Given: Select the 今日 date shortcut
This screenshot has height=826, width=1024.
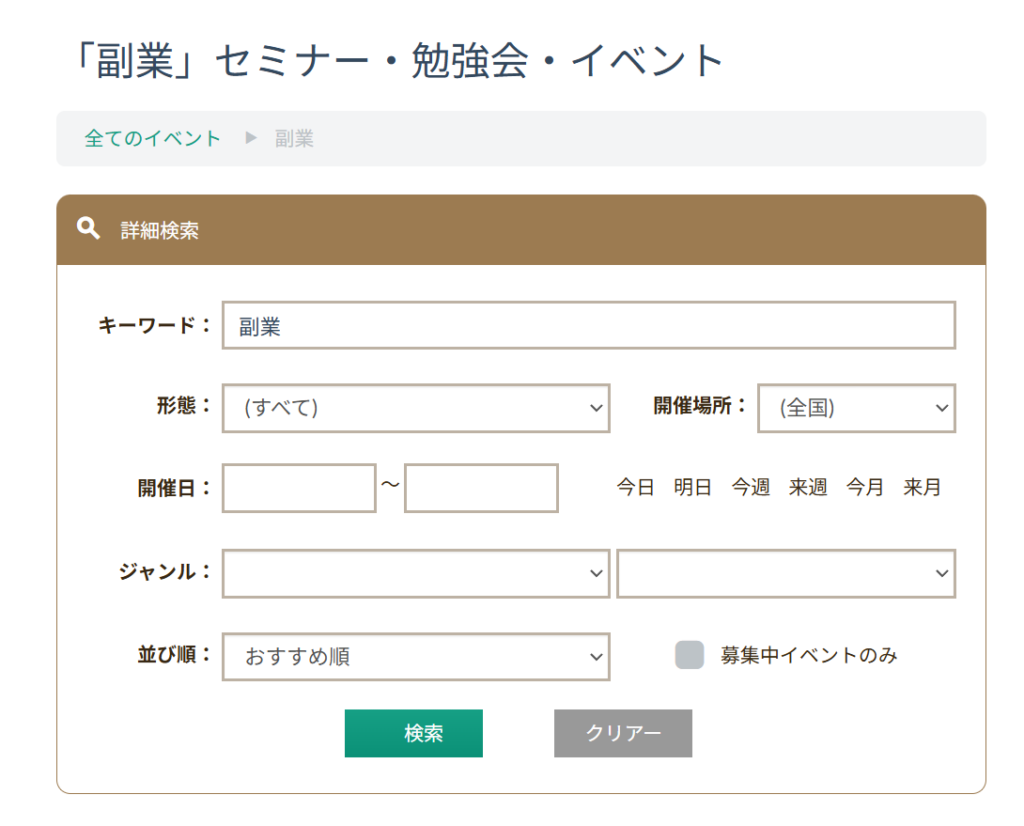Looking at the screenshot, I should click(635, 488).
